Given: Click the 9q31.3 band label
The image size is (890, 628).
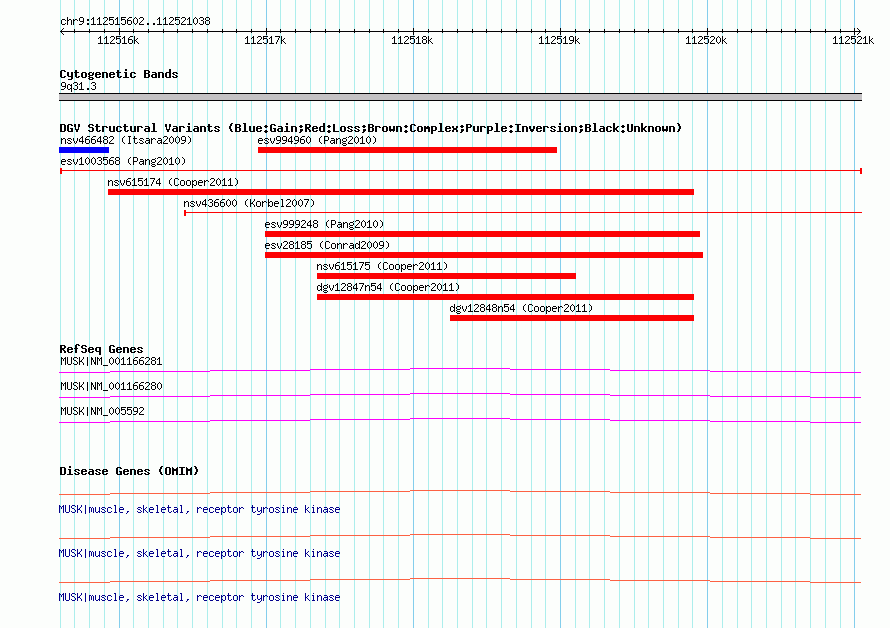Looking at the screenshot, I should tap(78, 86).
